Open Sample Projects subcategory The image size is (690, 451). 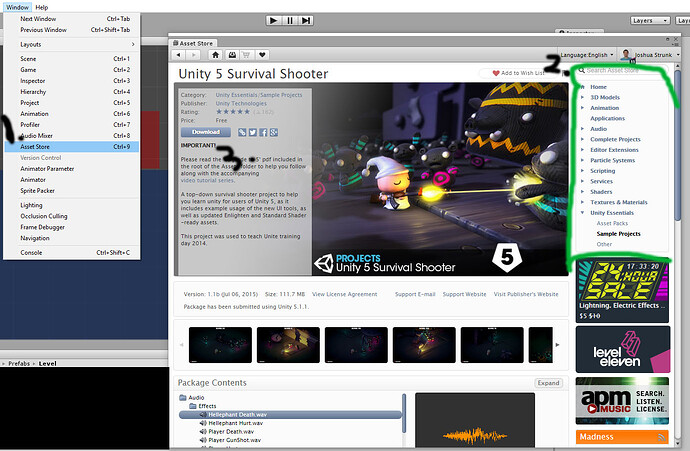618,234
